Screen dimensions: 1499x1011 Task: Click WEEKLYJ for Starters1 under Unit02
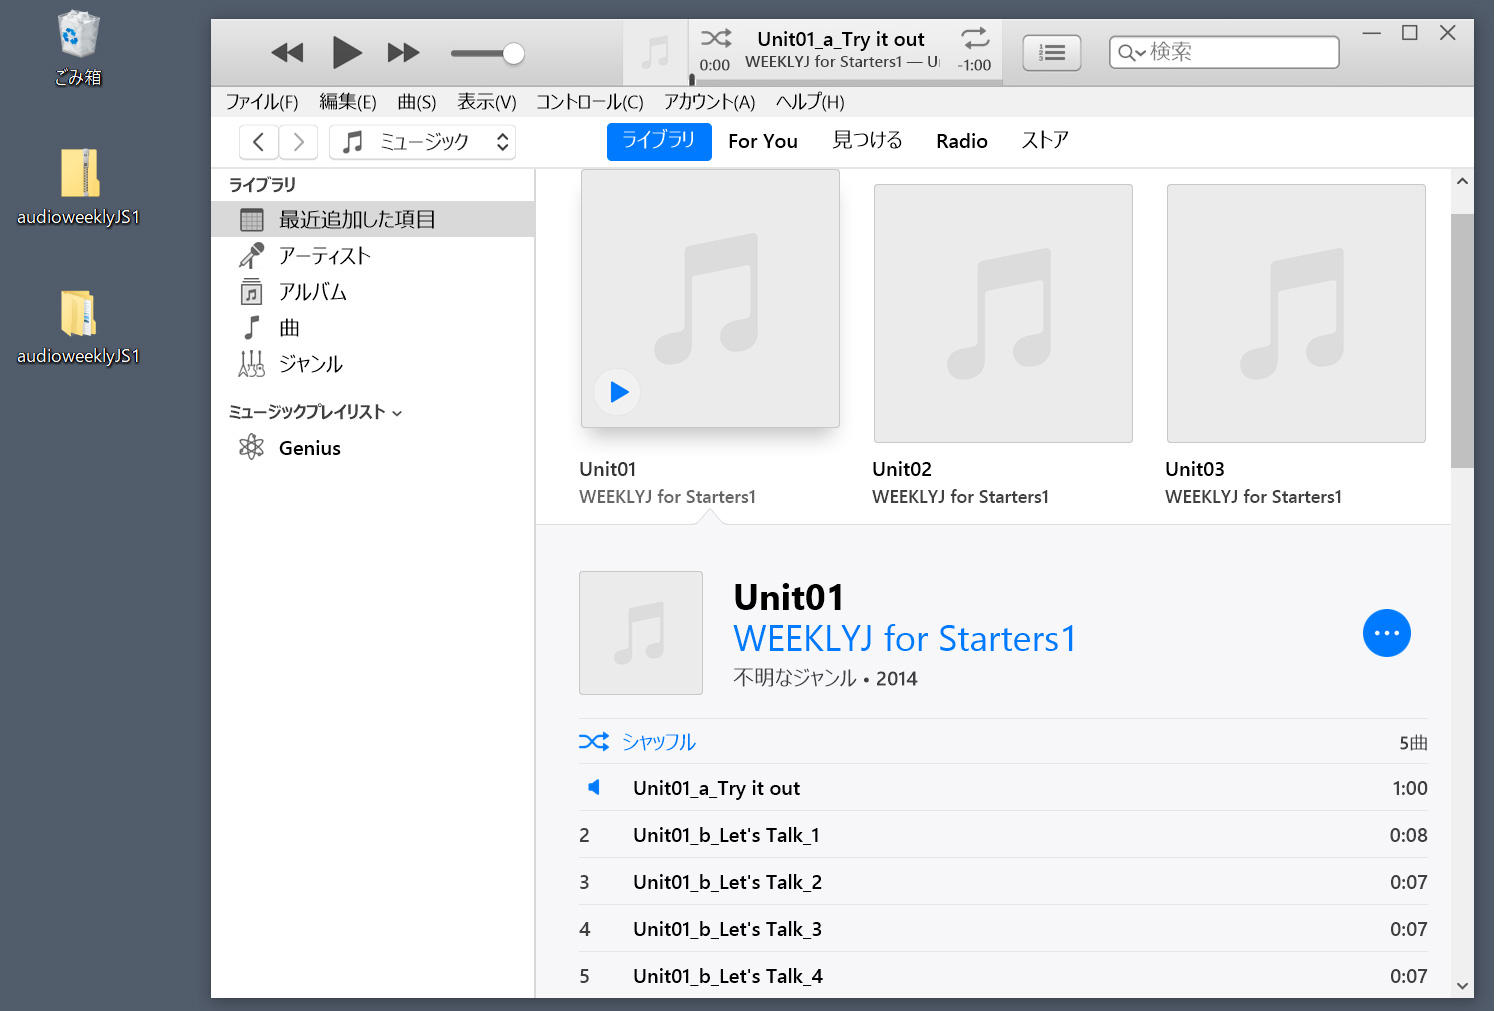(x=960, y=497)
